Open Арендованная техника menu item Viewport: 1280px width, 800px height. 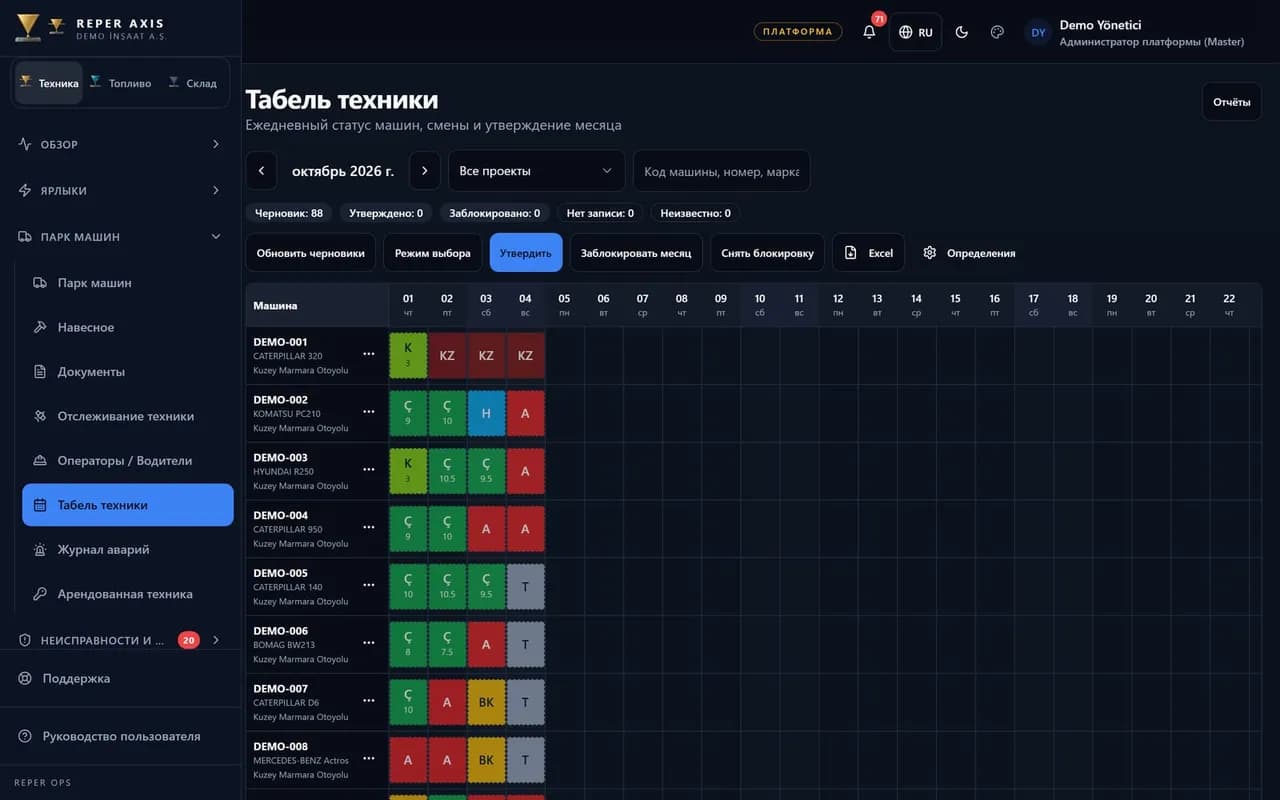(x=128, y=594)
